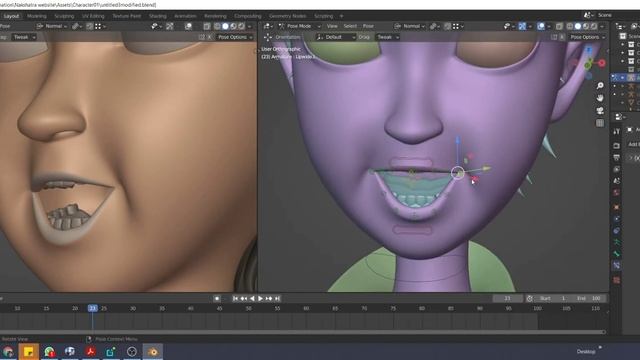Open the Tool properties tab
Viewport: 640px width, 360px height.
coord(616,131)
